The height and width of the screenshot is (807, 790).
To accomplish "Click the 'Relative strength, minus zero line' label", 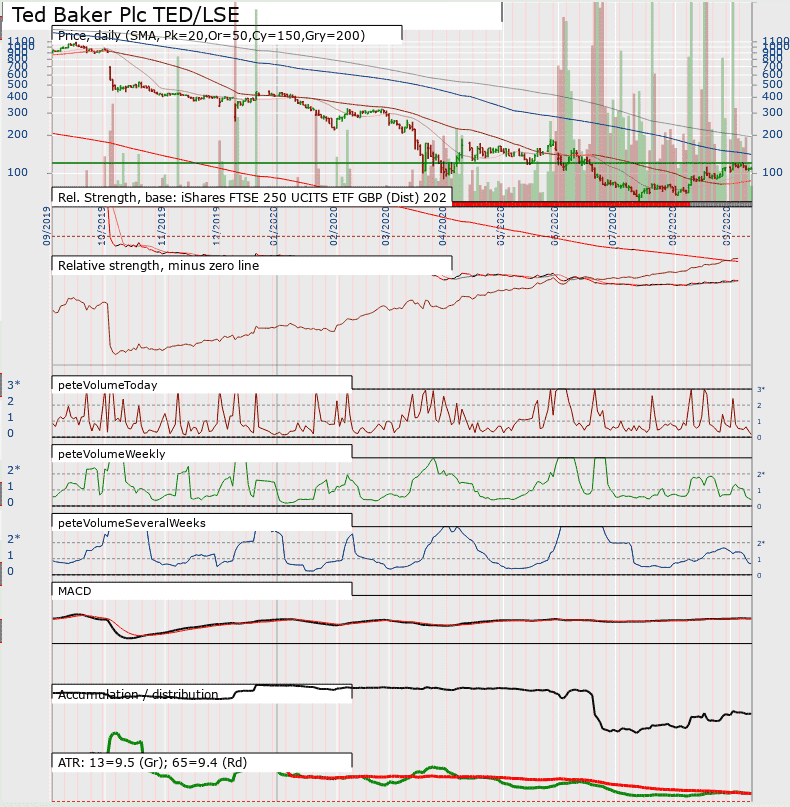I will click(159, 266).
